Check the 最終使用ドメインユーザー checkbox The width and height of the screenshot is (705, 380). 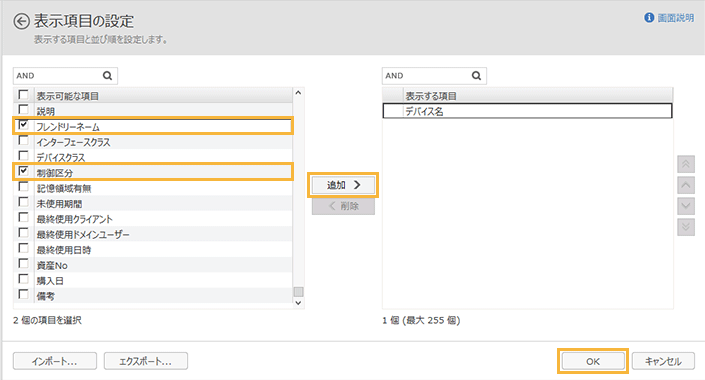(23, 233)
